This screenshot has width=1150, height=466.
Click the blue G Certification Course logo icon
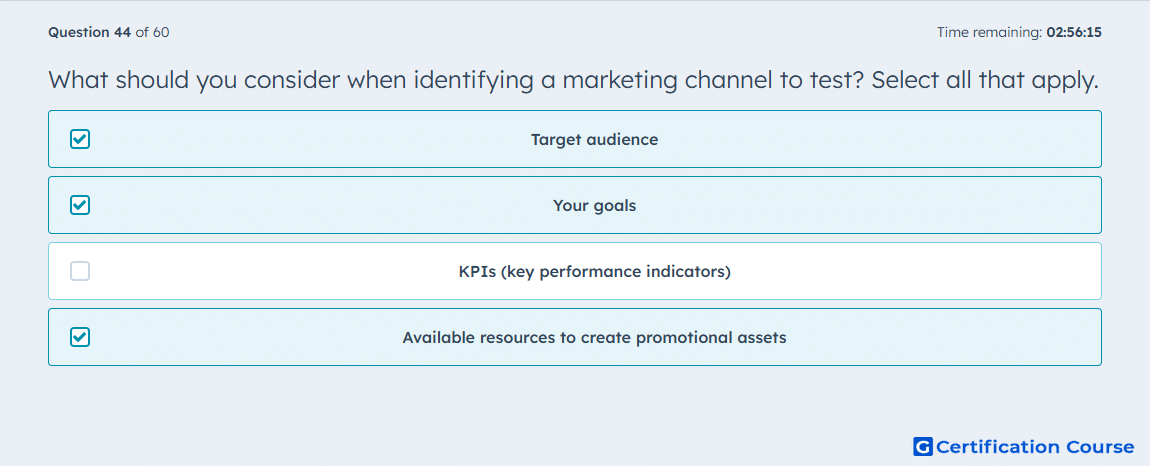923,446
